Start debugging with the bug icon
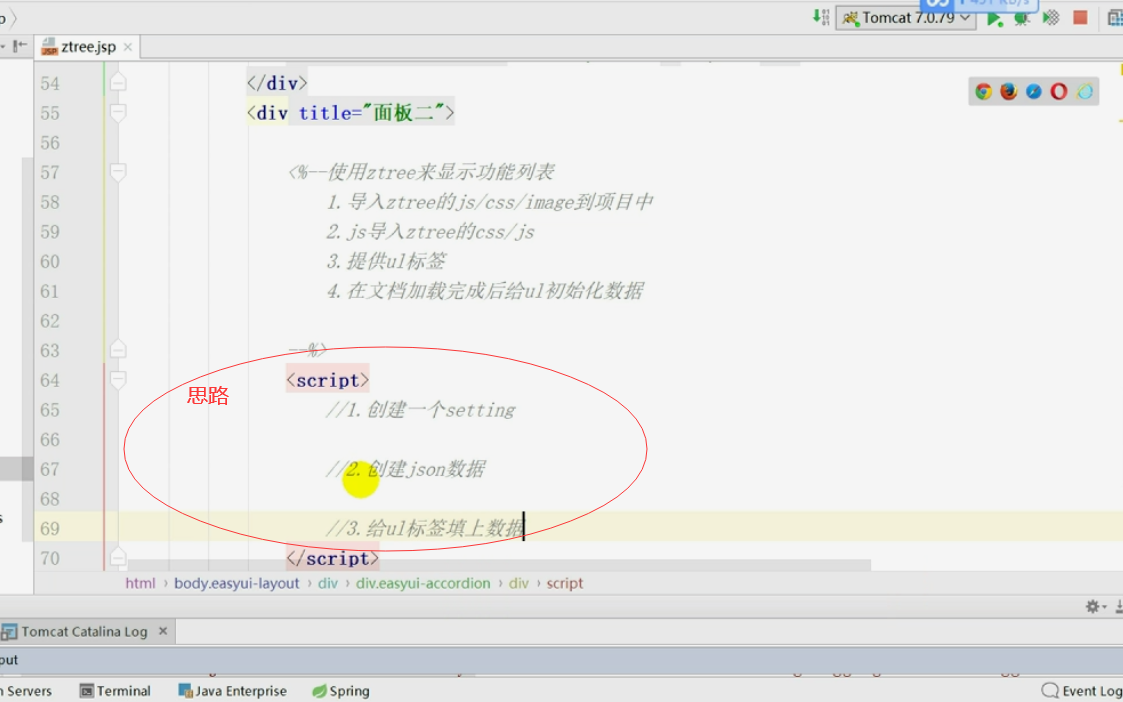This screenshot has width=1123, height=702. [x=1022, y=19]
